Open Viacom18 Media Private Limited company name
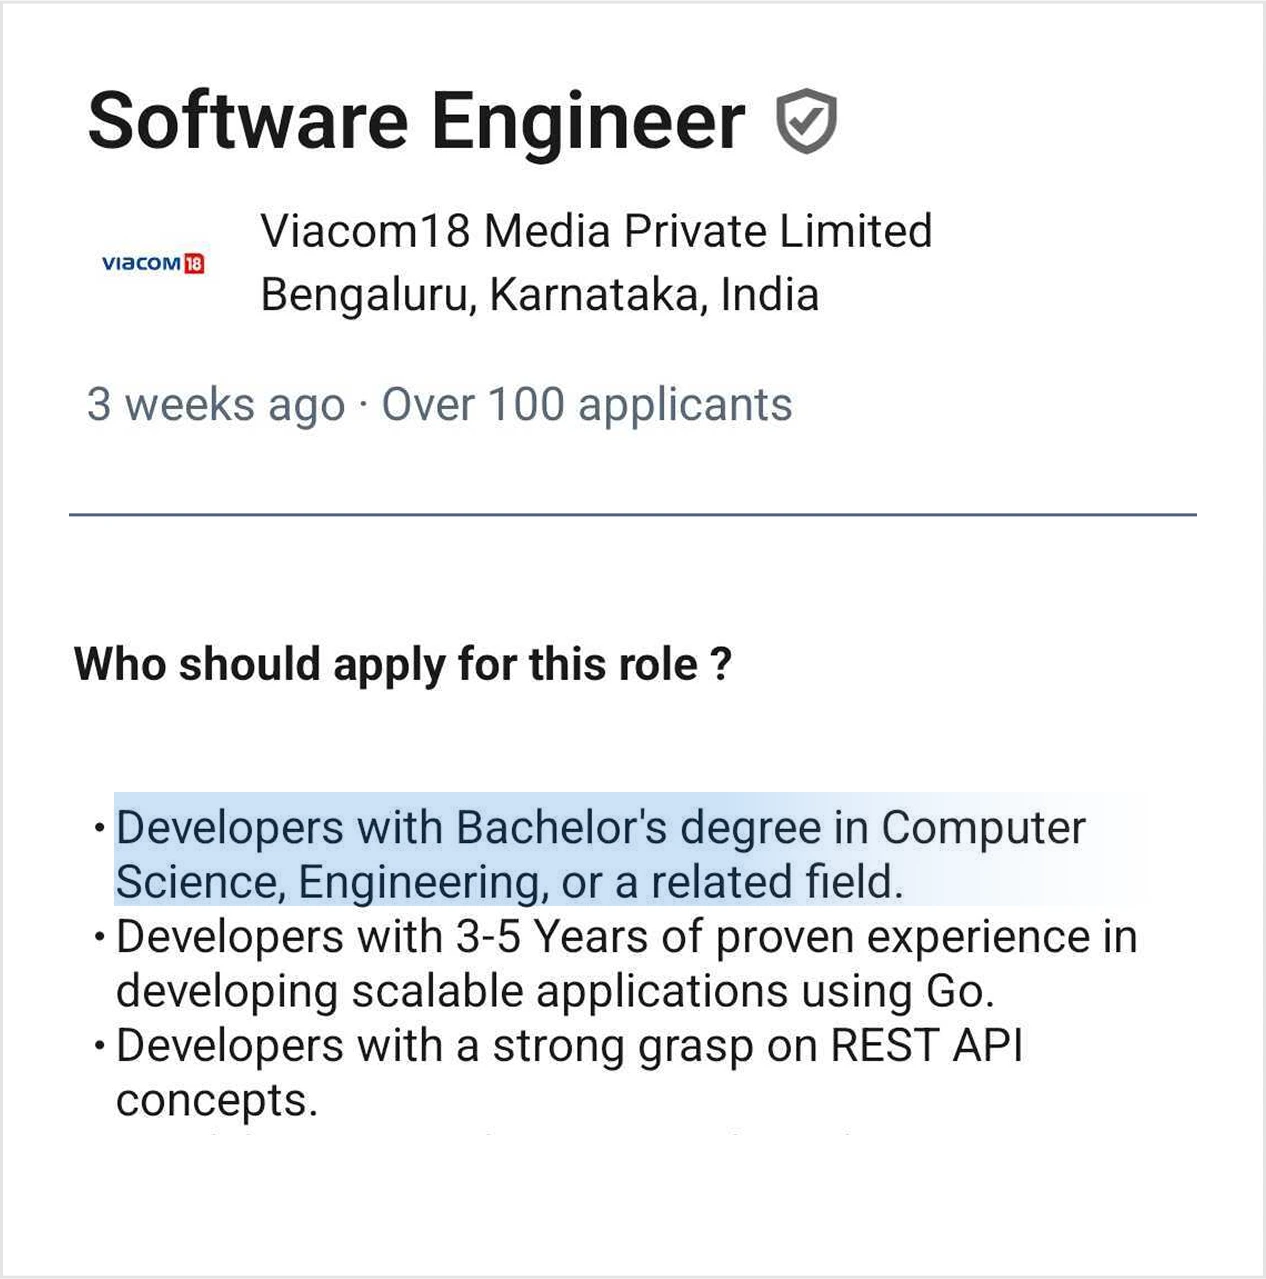This screenshot has width=1266, height=1279. click(596, 231)
